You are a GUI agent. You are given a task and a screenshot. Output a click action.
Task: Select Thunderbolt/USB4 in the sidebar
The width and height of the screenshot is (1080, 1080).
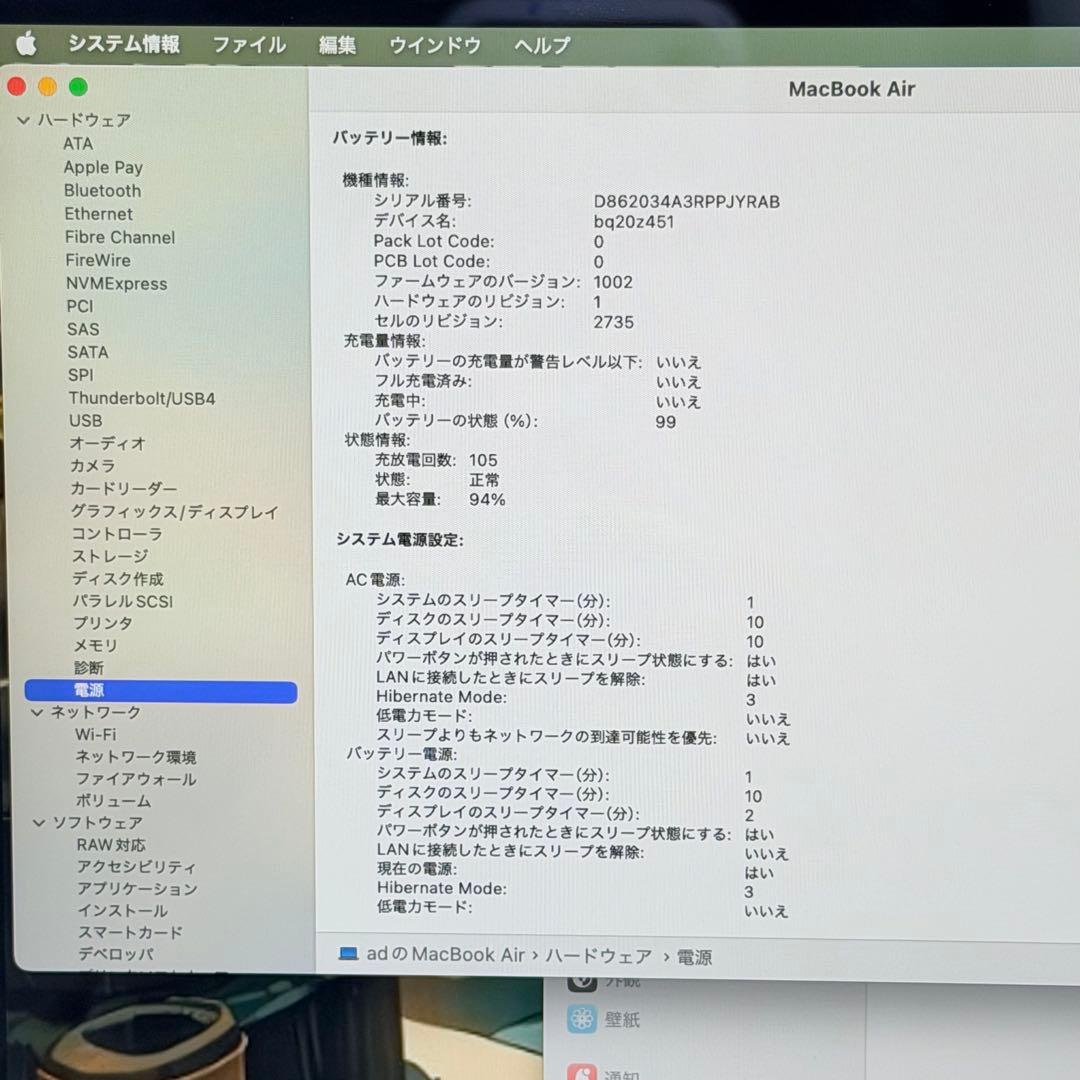pyautogui.click(x=142, y=398)
